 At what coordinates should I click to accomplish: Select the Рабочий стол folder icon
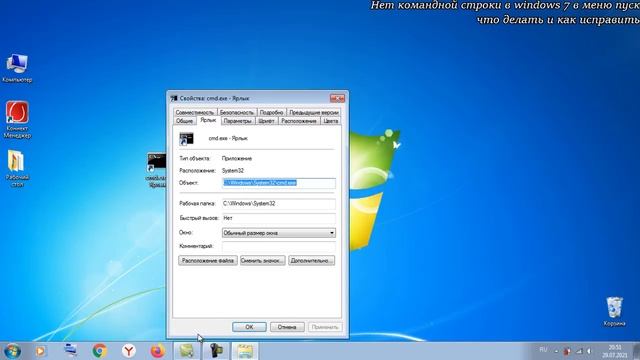[x=17, y=168]
